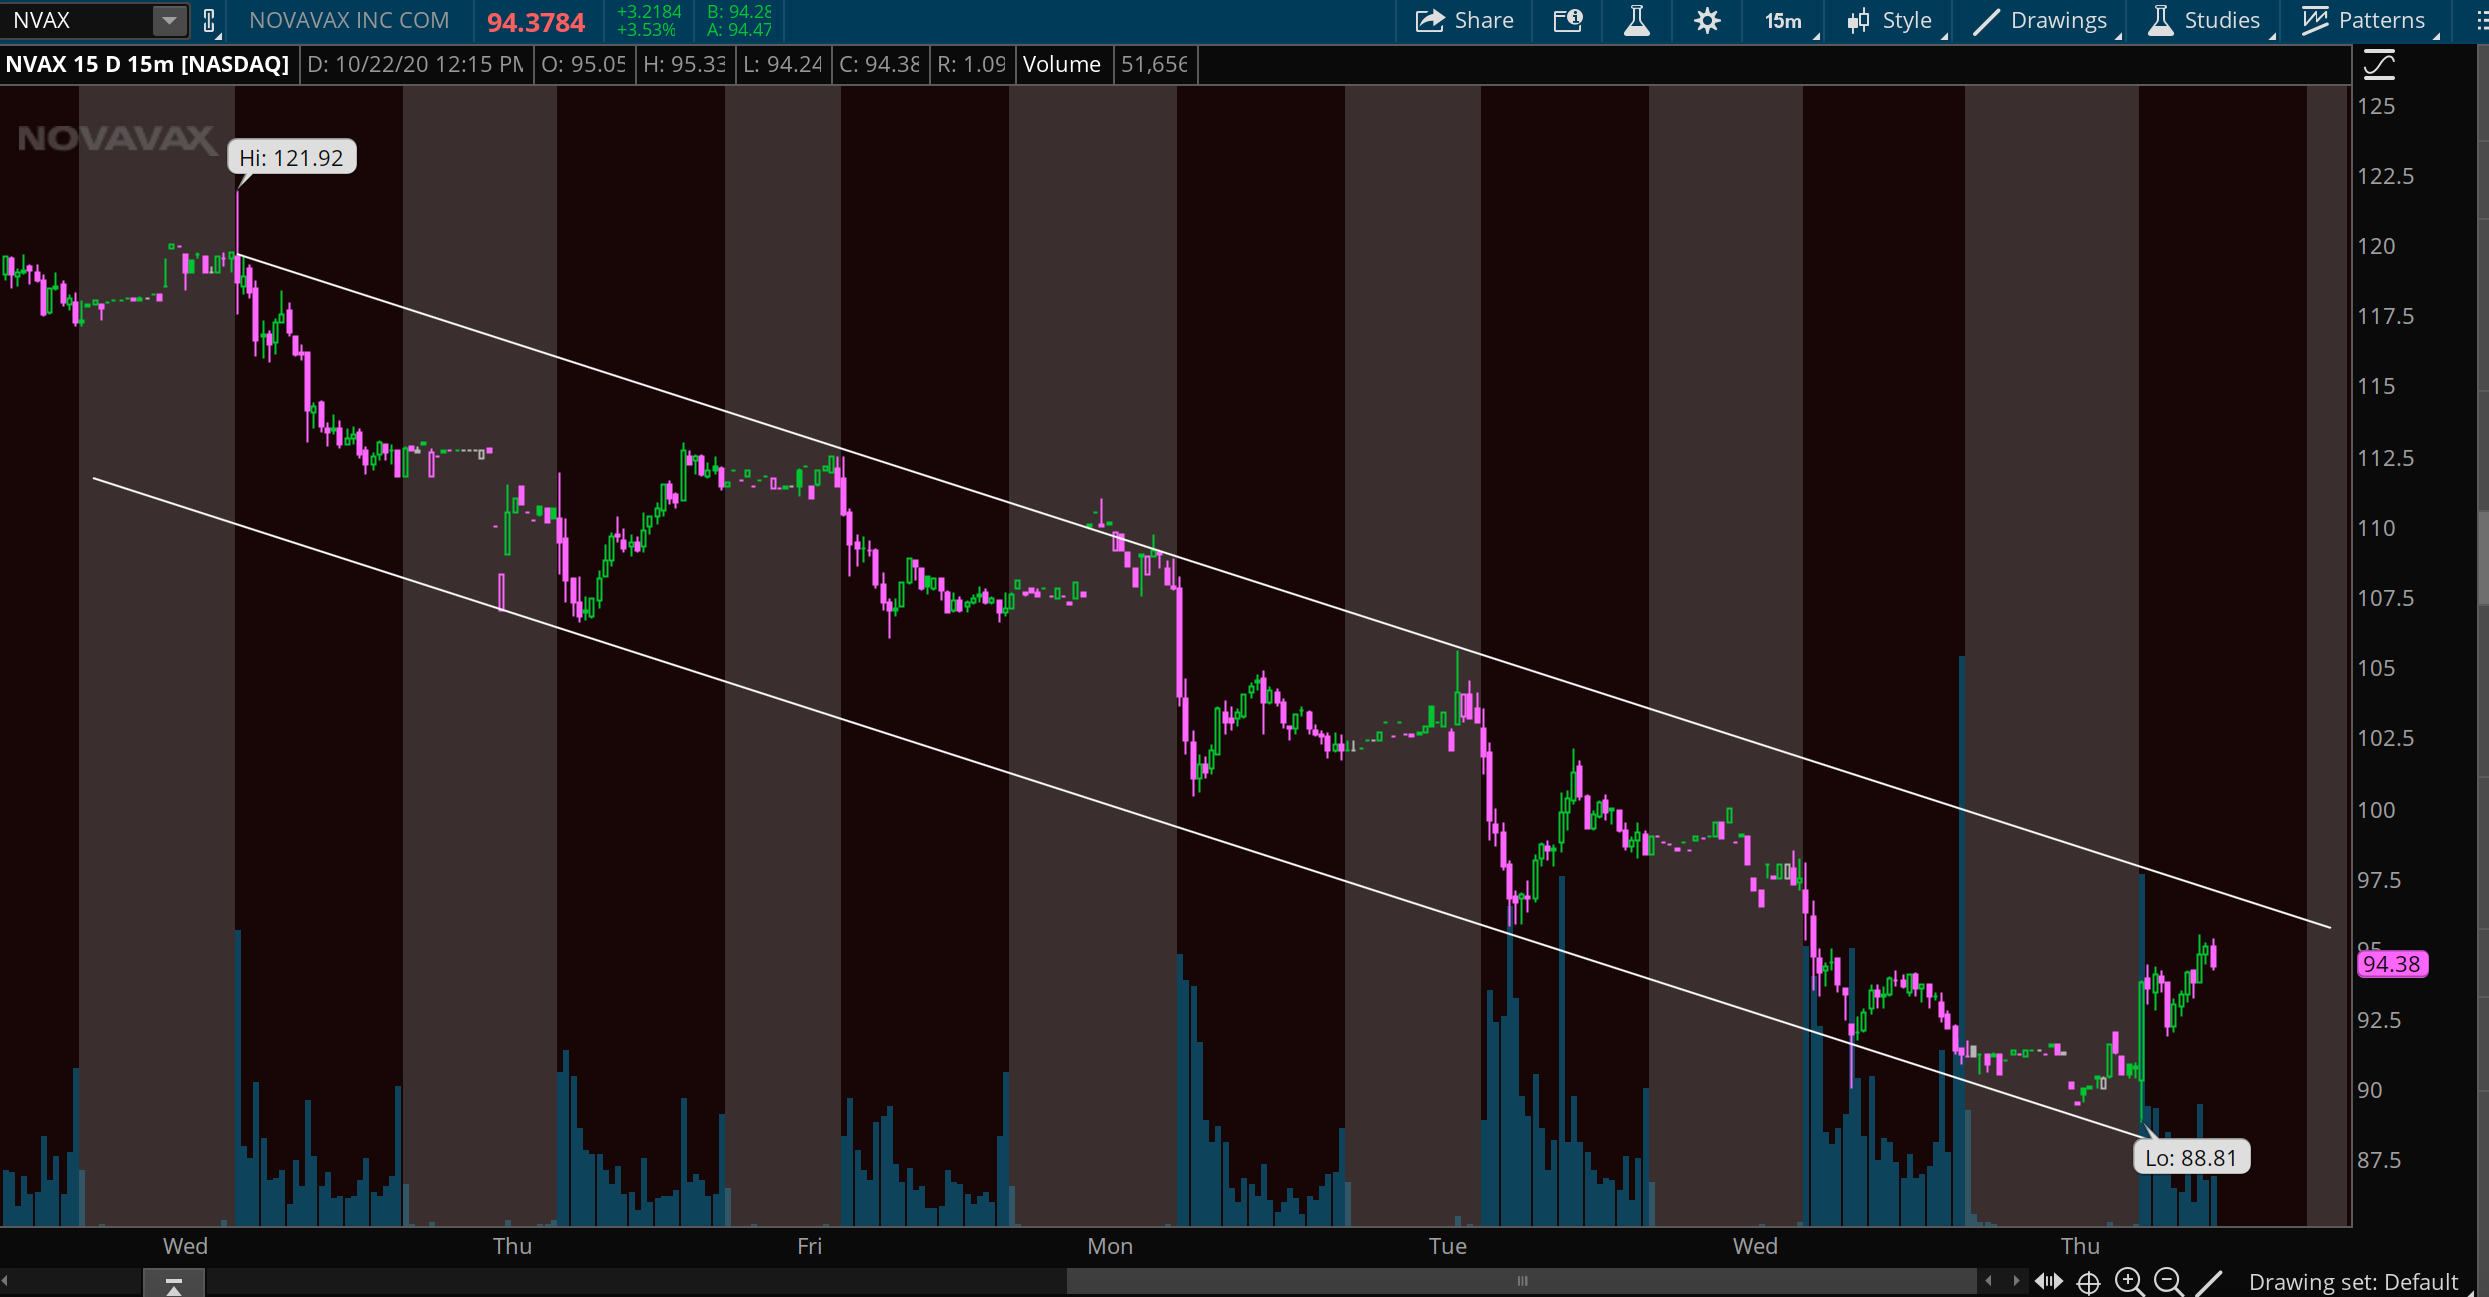This screenshot has height=1297, width=2489.
Task: Open chart settings gear icon
Action: tap(1707, 21)
